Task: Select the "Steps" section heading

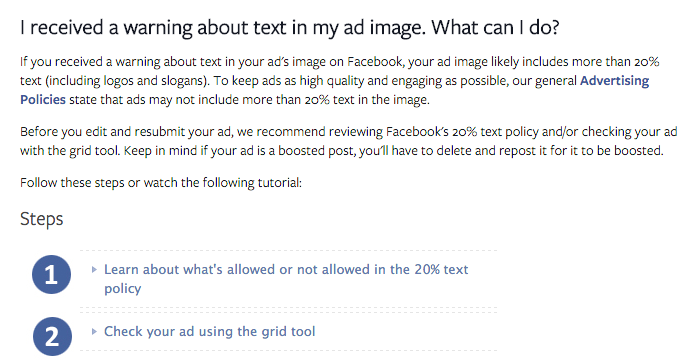Action: [x=42, y=219]
